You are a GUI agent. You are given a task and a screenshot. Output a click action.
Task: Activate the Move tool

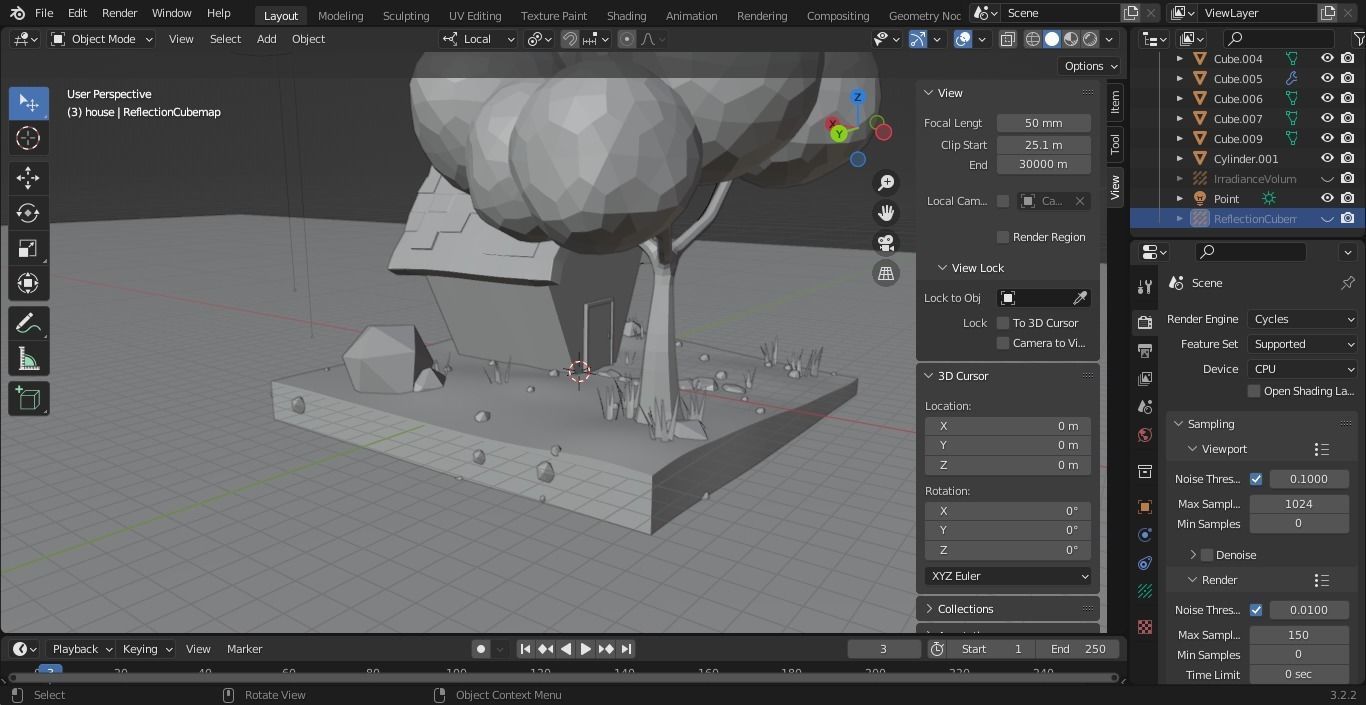pyautogui.click(x=28, y=178)
